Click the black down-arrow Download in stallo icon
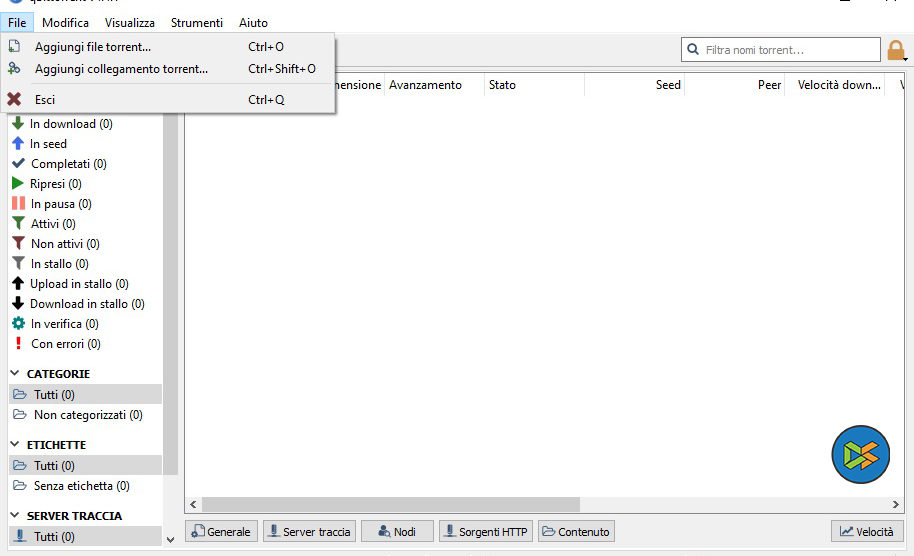Screen dimensions: 914x556 click(18, 303)
